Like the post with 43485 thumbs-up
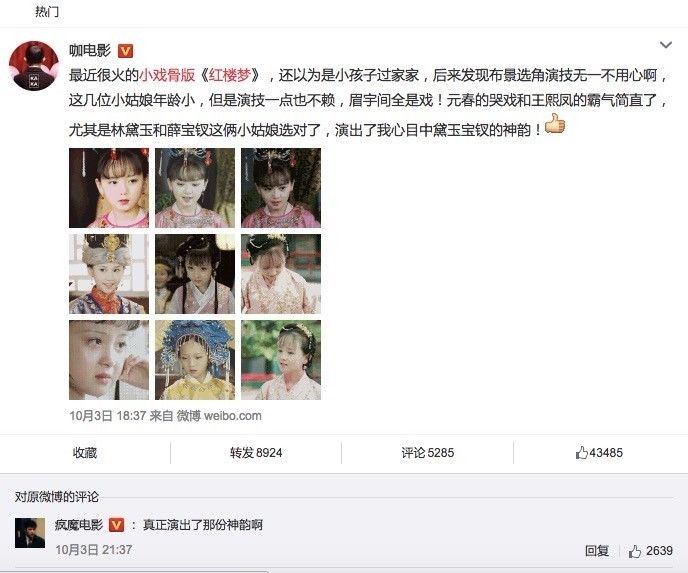Viewport: 688px width, 573px height. (x=599, y=453)
